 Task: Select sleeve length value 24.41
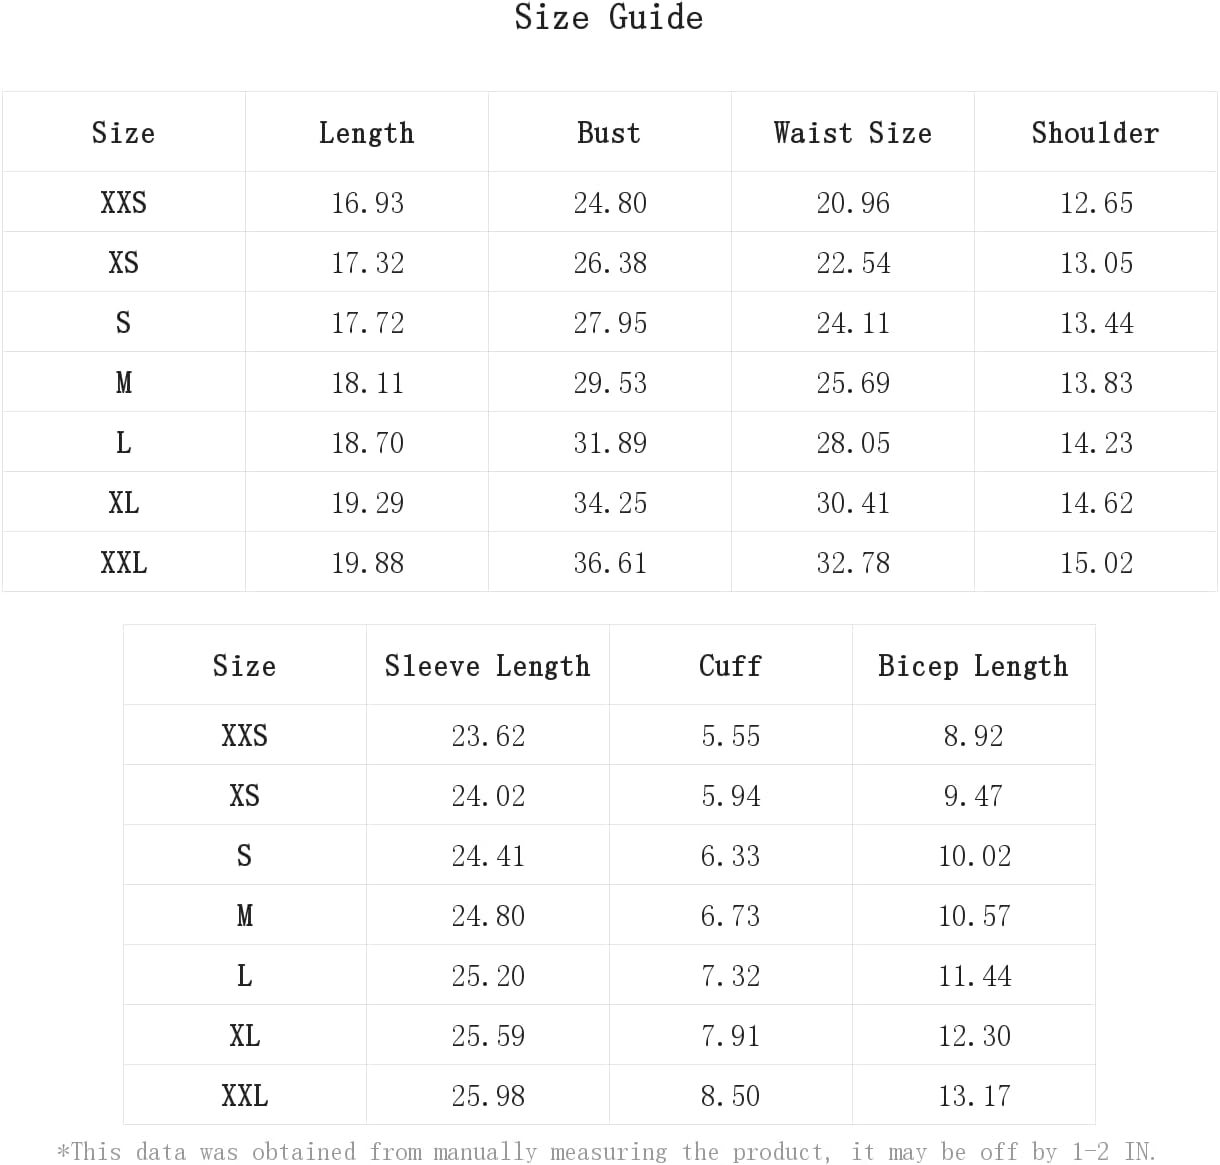click(488, 856)
